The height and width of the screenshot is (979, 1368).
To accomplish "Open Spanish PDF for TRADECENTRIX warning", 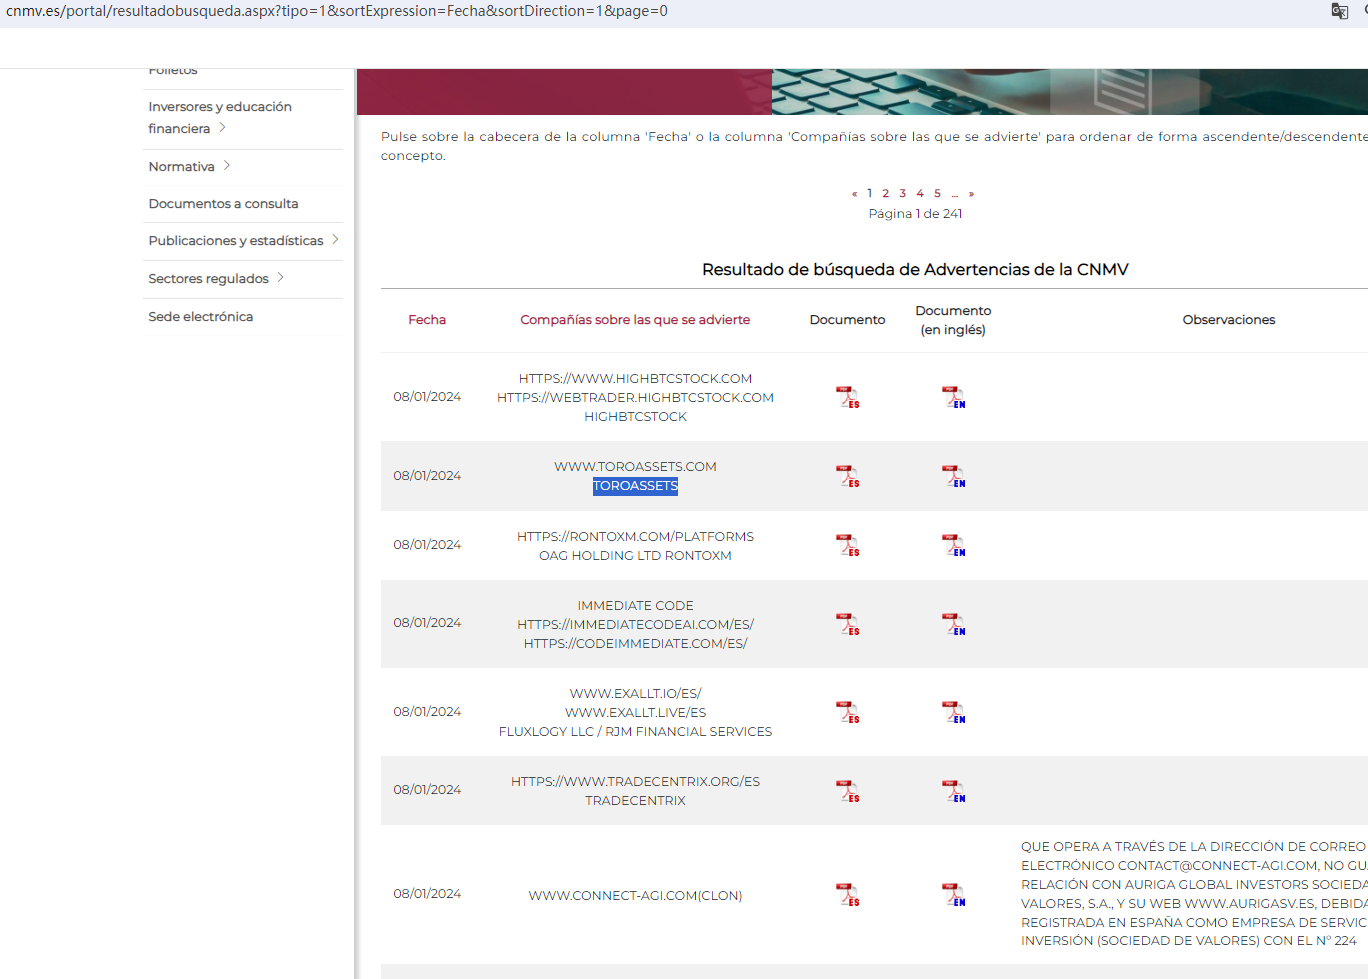I will [847, 791].
